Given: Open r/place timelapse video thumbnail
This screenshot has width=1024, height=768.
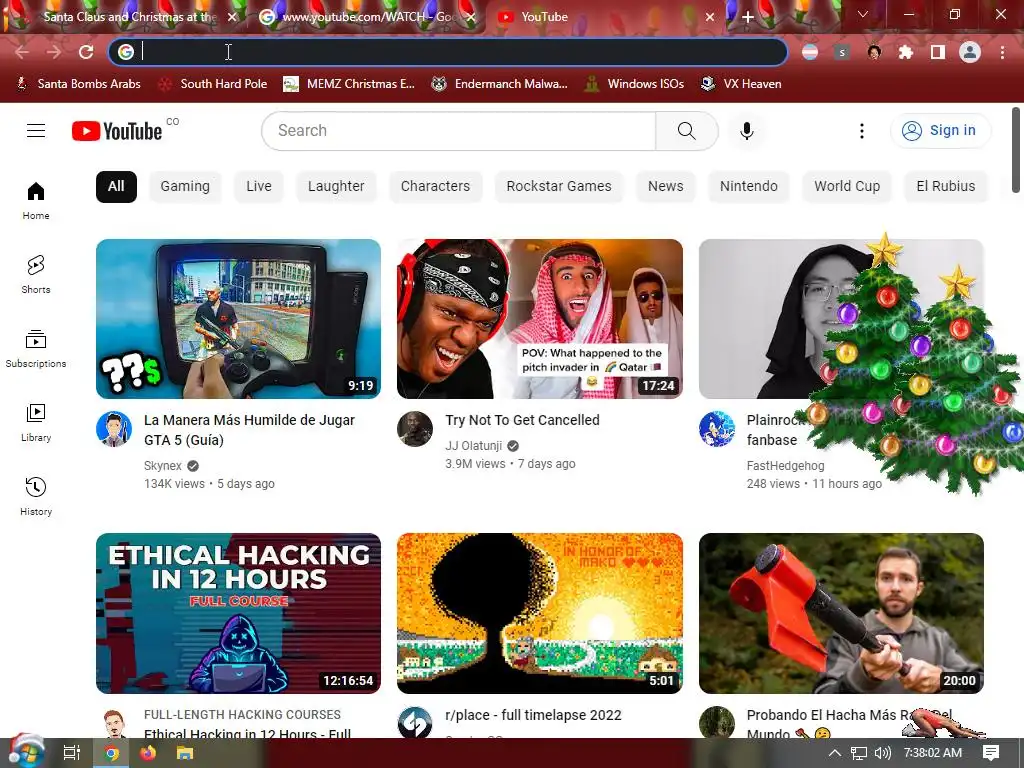Looking at the screenshot, I should coord(540,613).
